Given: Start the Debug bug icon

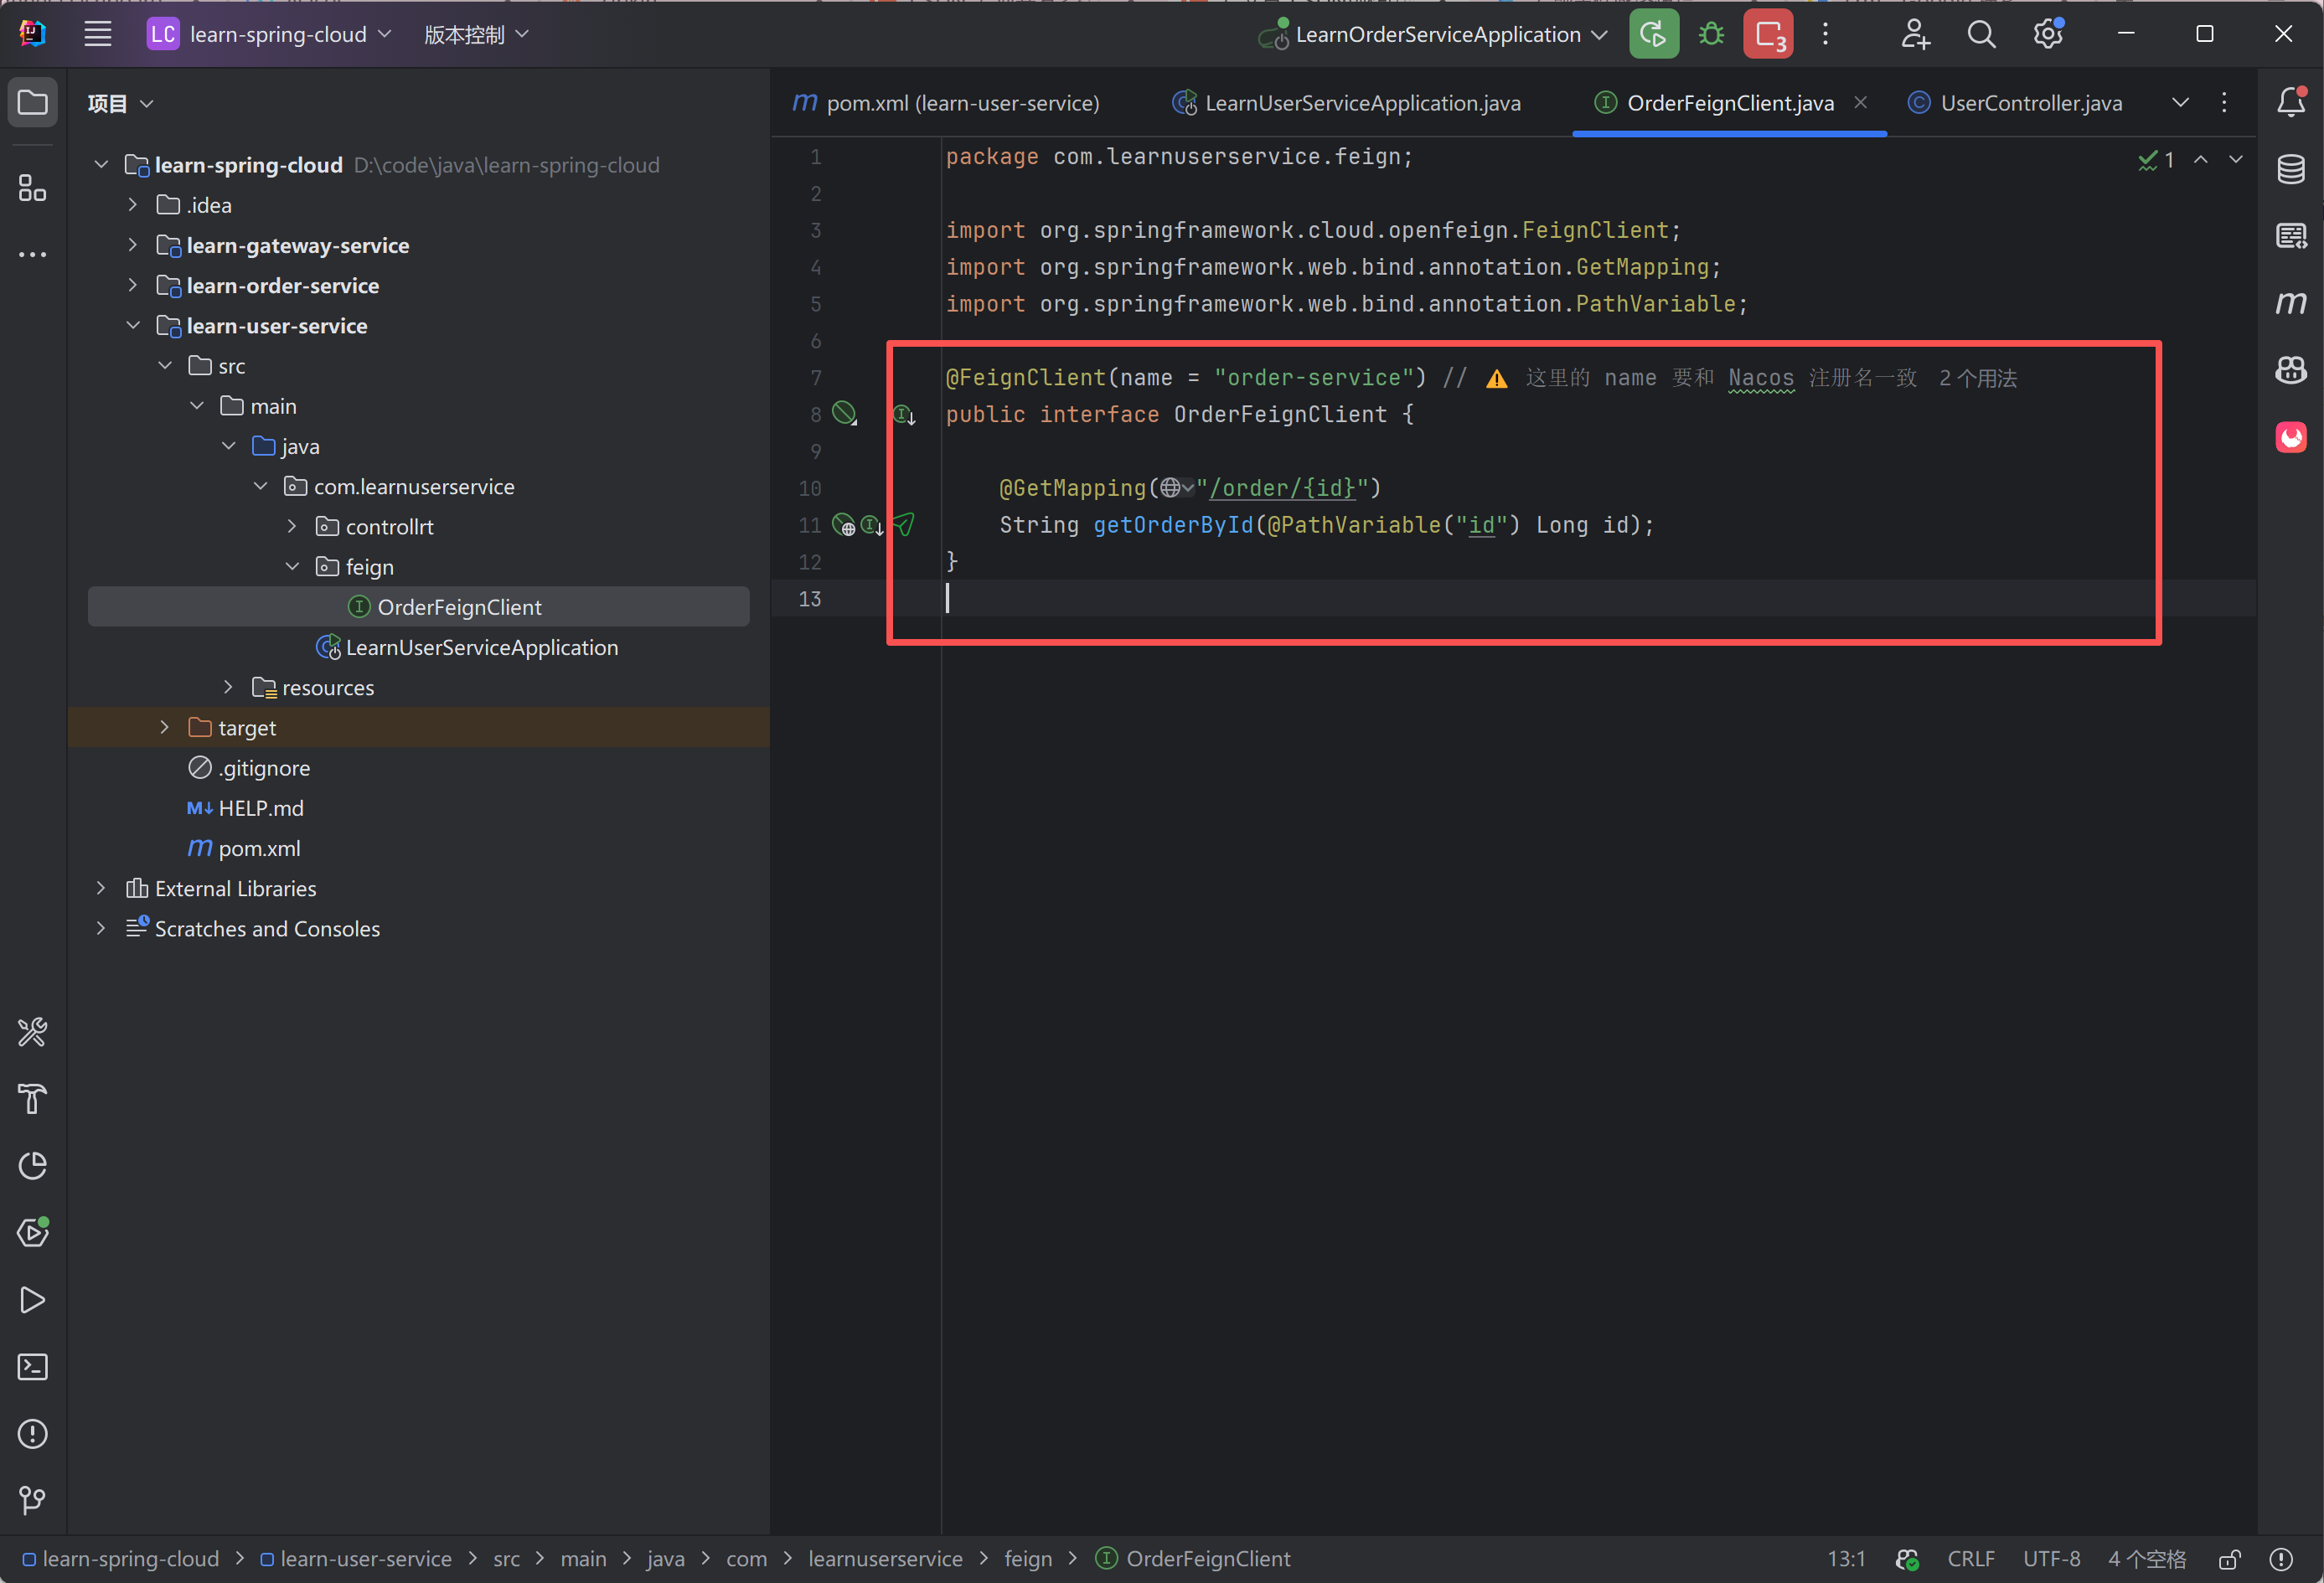Looking at the screenshot, I should coord(1711,34).
